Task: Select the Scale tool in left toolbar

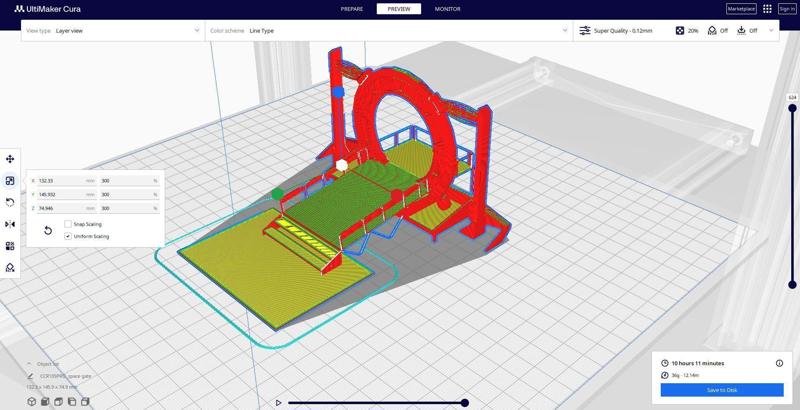Action: tap(10, 181)
